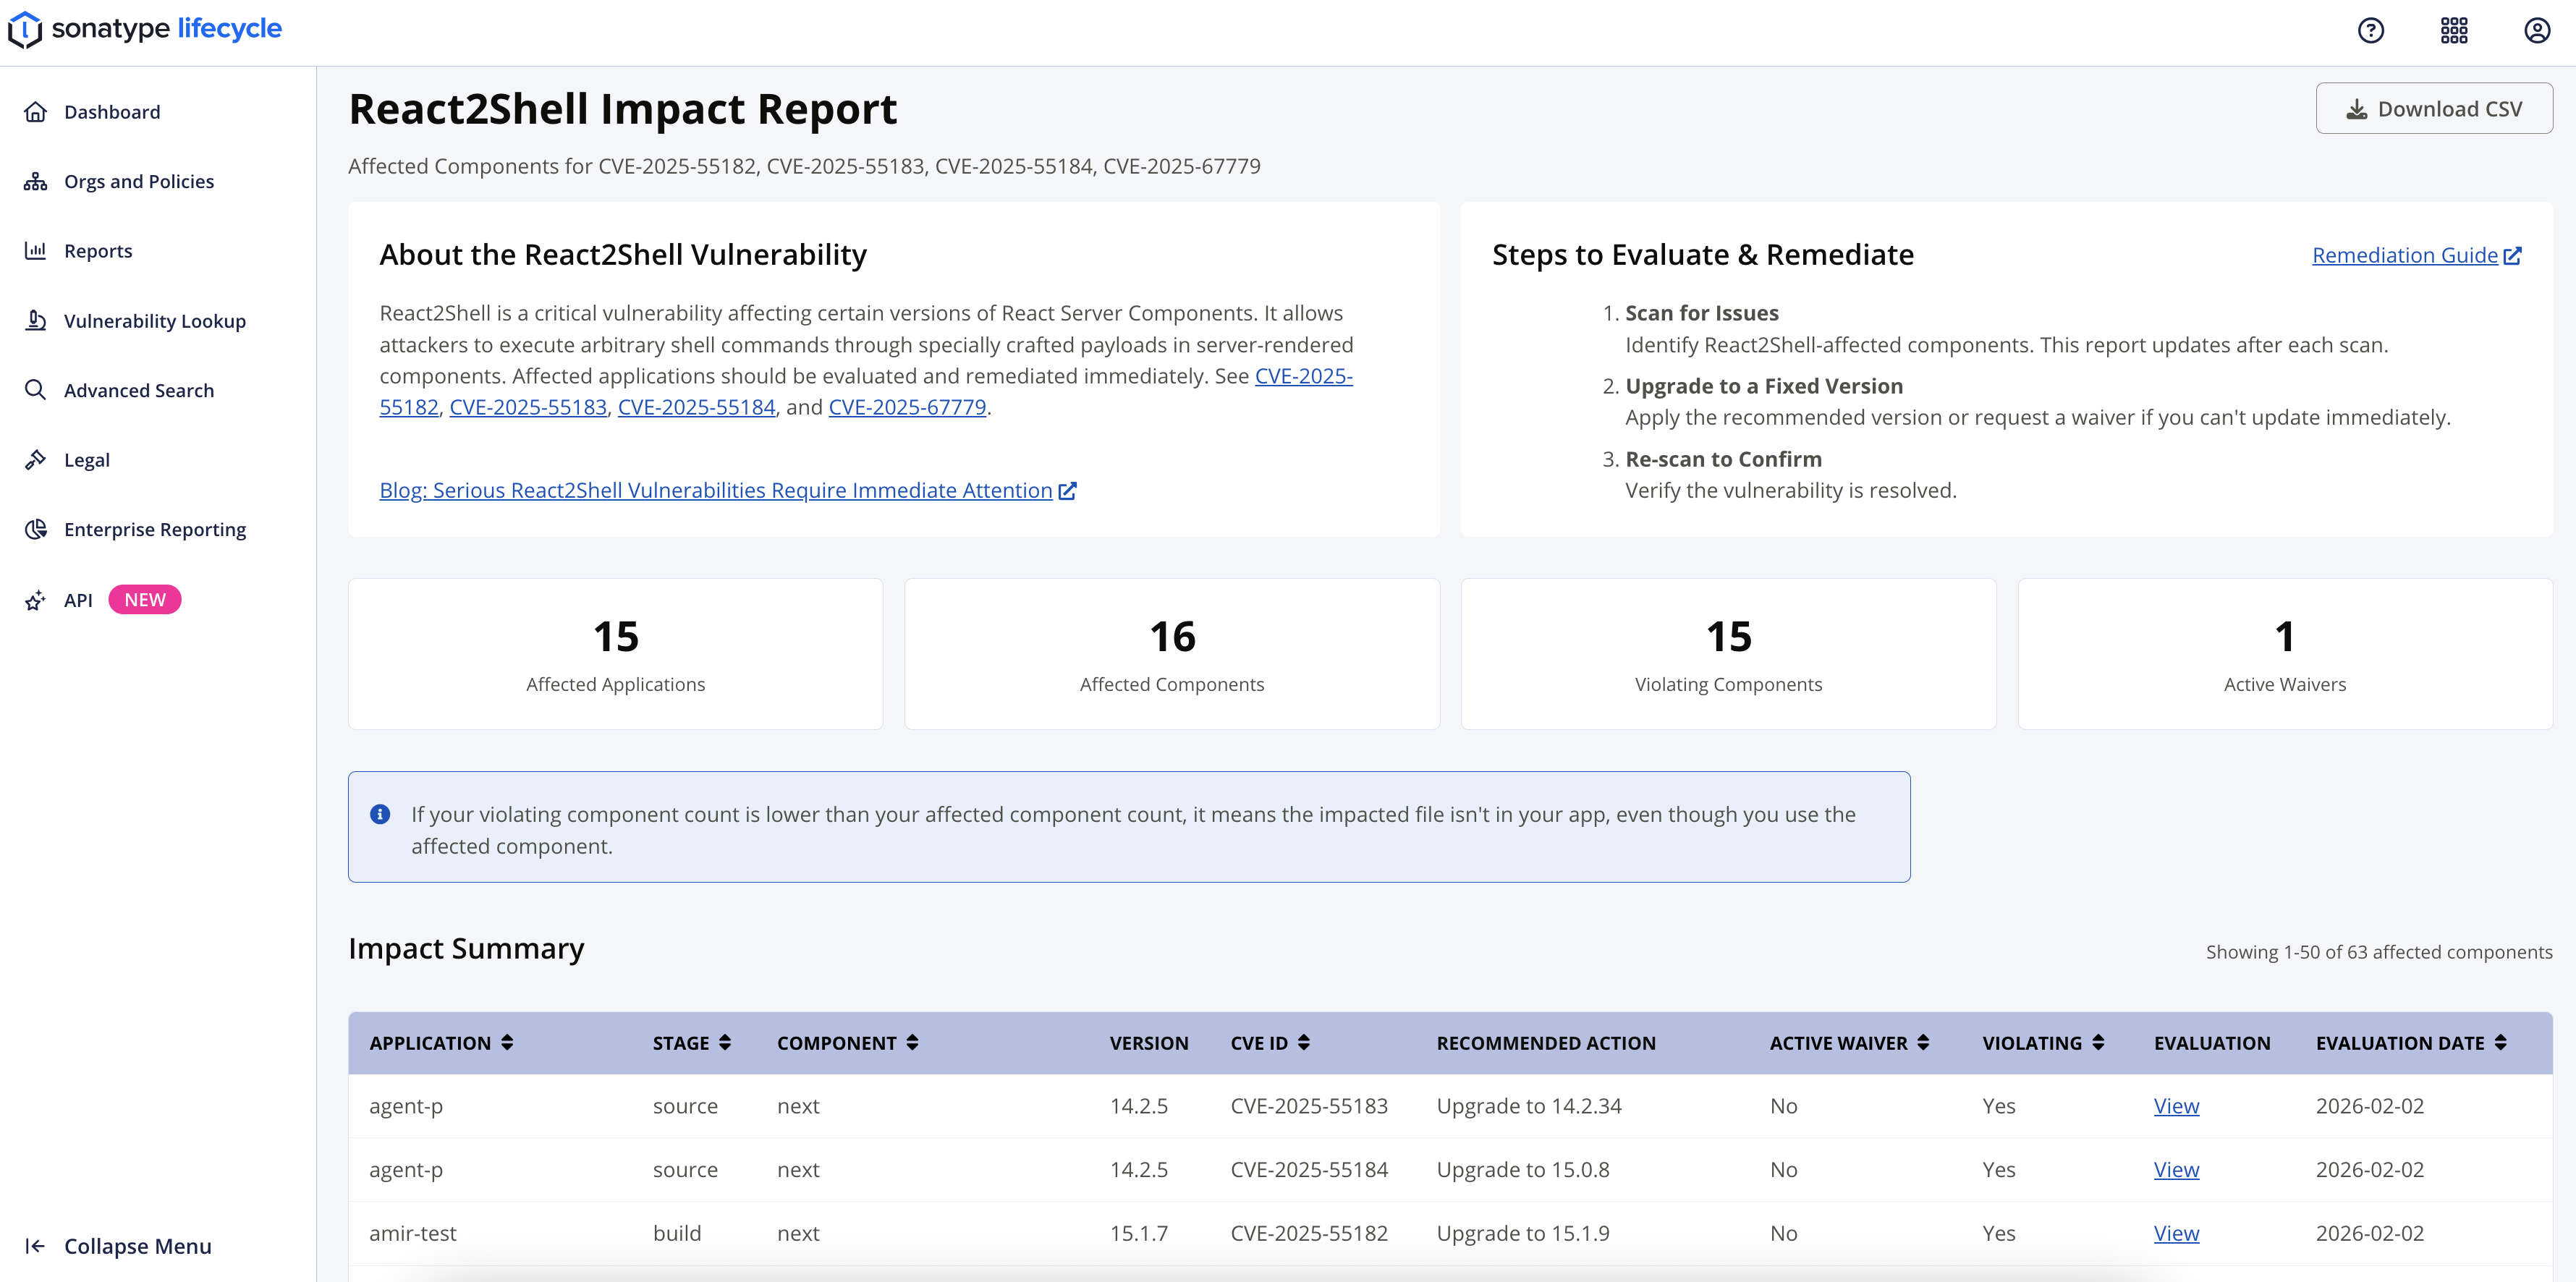Sort by CVE ID using its sort arrows
2576x1282 pixels.
(x=1304, y=1042)
